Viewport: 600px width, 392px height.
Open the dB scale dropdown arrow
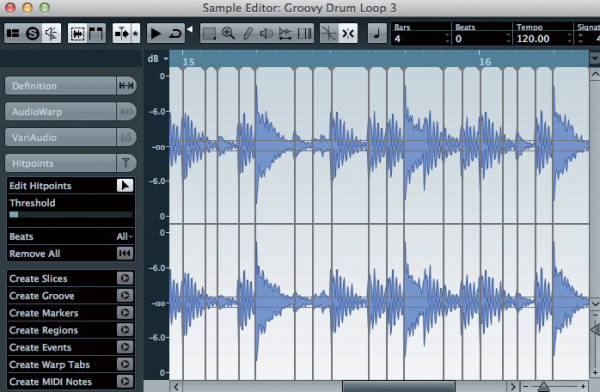[x=166, y=59]
